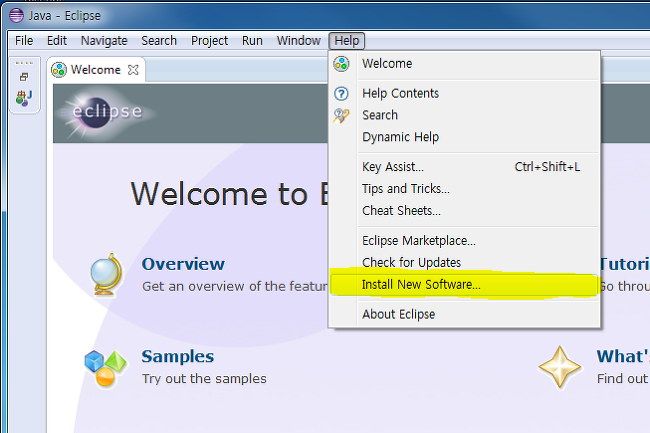Open the Run menu
Viewport: 650px width, 433px height.
tap(252, 41)
